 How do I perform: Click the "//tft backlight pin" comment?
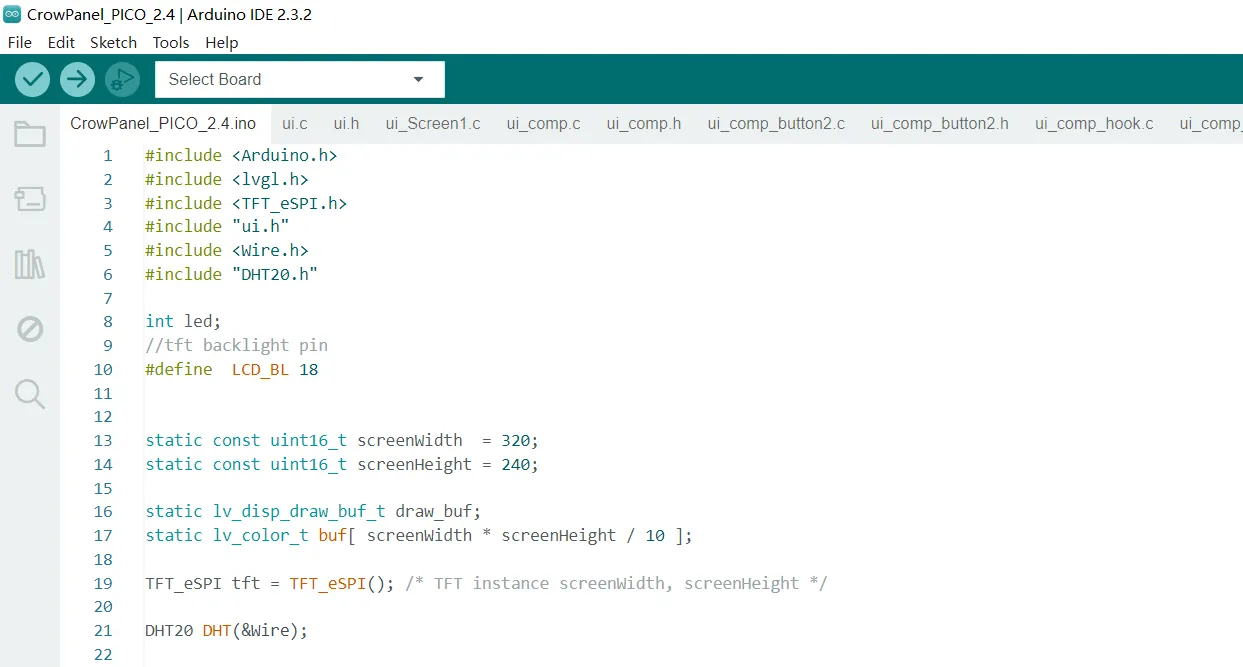click(x=236, y=346)
